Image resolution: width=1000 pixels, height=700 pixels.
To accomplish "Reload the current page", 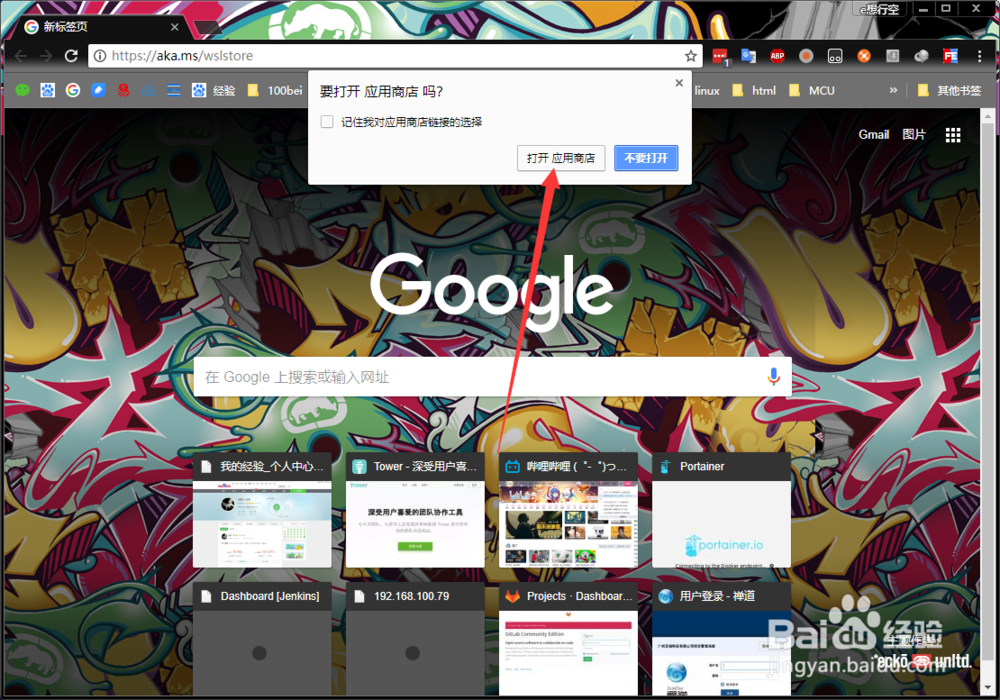I will pyautogui.click(x=71, y=56).
